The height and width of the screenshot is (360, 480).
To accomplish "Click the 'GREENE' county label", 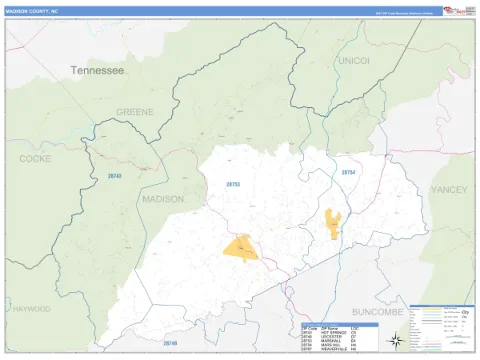I will pos(135,112).
